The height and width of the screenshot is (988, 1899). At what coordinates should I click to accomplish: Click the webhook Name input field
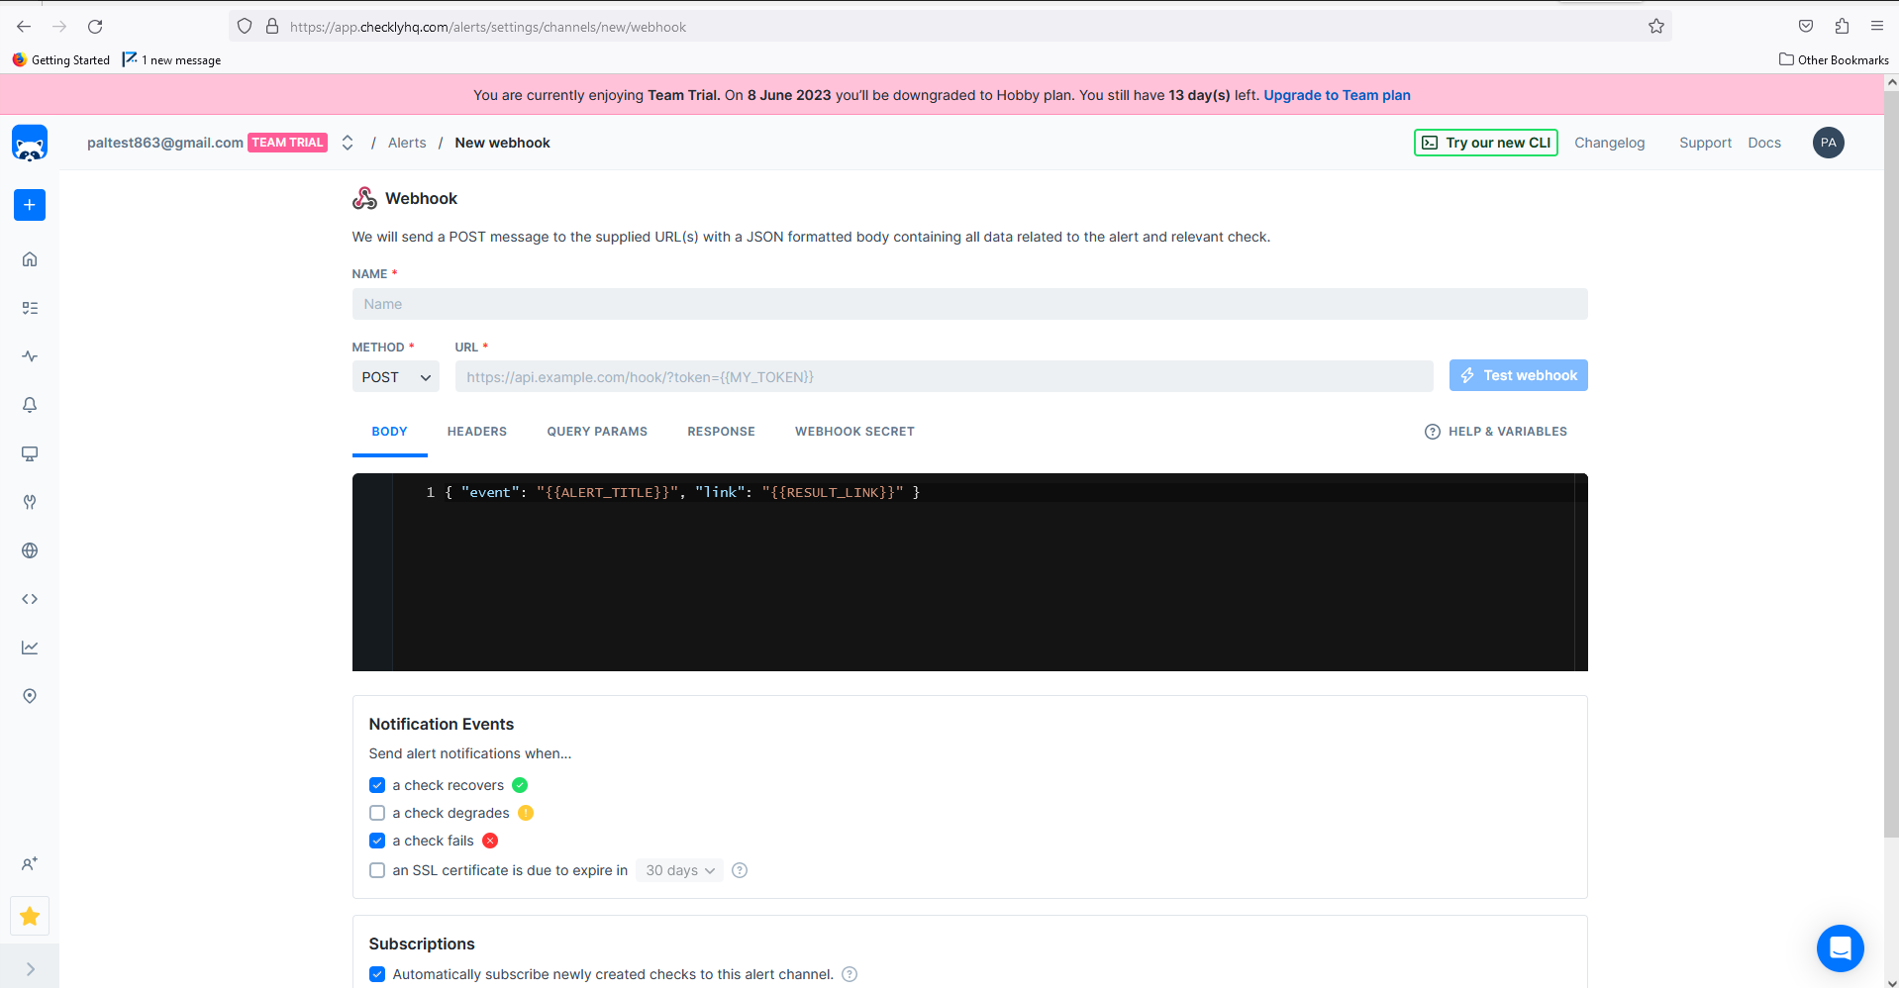pos(970,304)
